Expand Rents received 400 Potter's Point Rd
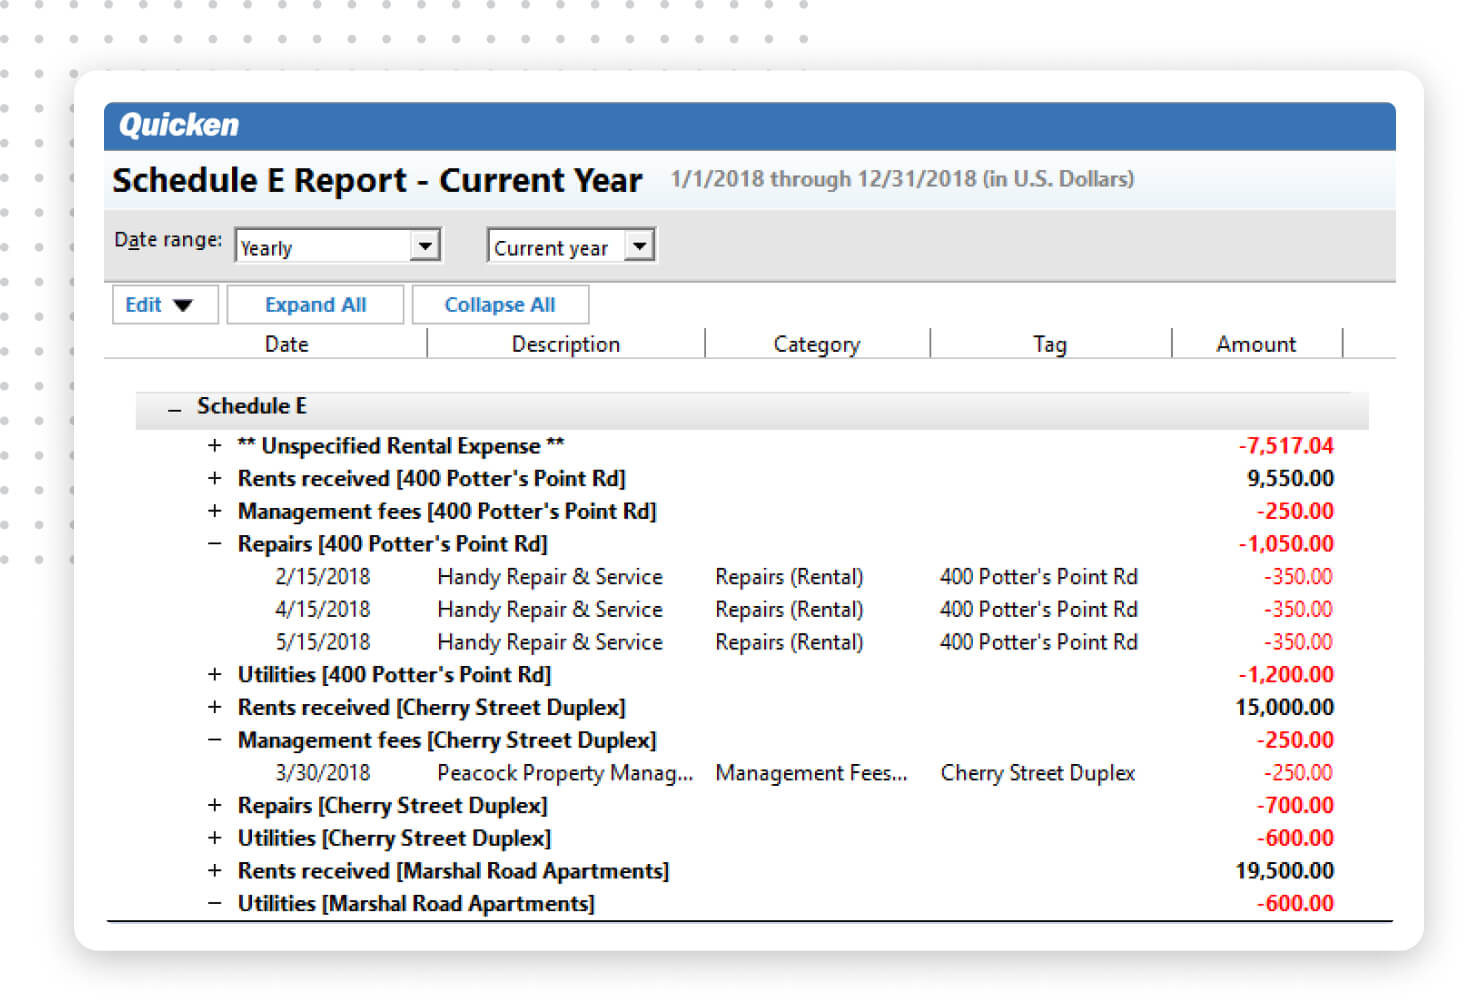This screenshot has height=1001, width=1466. click(214, 479)
